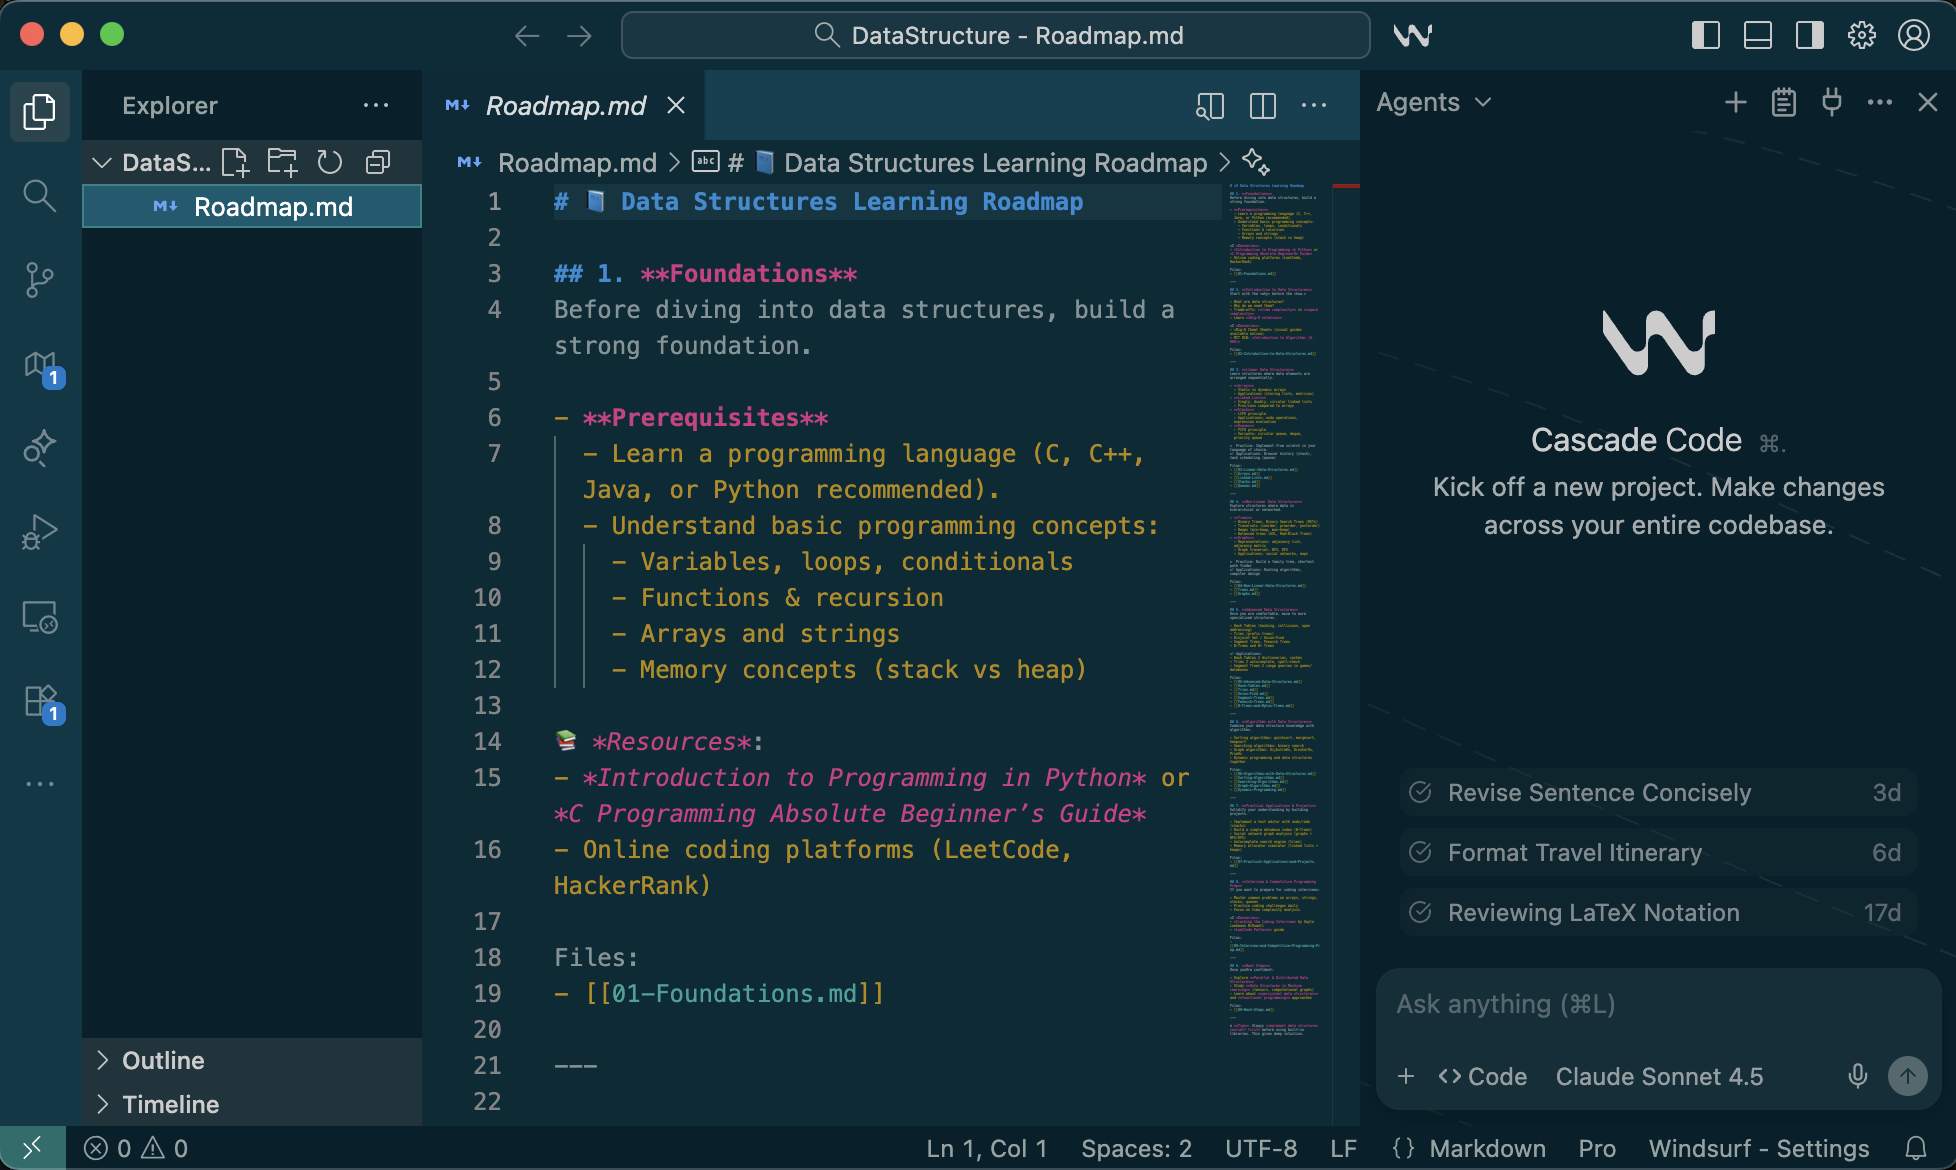Toggle the bottom panel visibility

point(1757,35)
